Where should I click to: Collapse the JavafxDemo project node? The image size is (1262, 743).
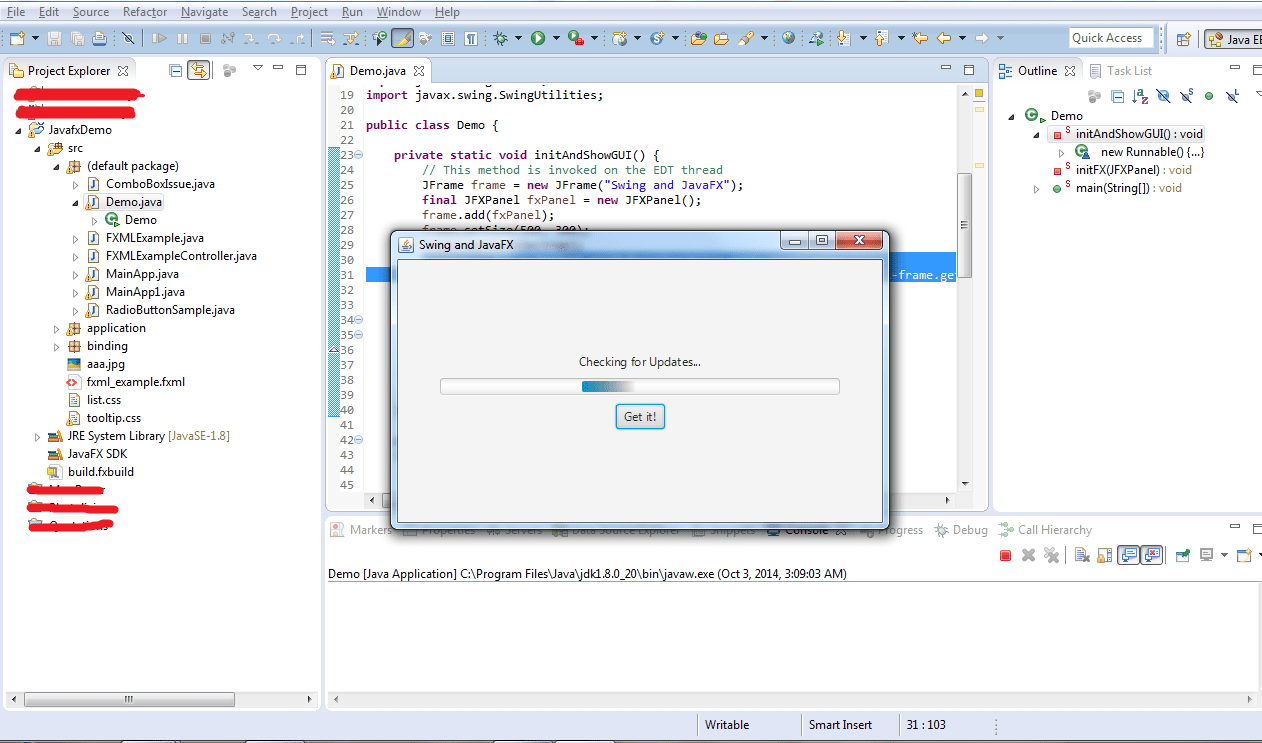19,130
